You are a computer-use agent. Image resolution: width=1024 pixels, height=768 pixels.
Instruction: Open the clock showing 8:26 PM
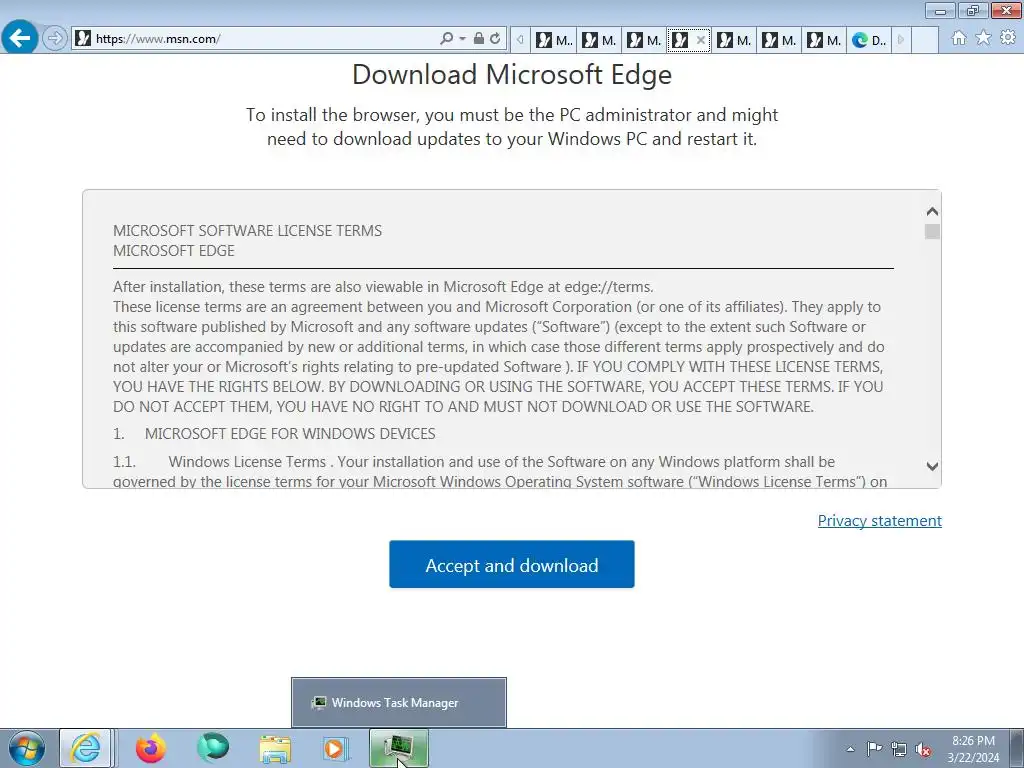click(973, 749)
